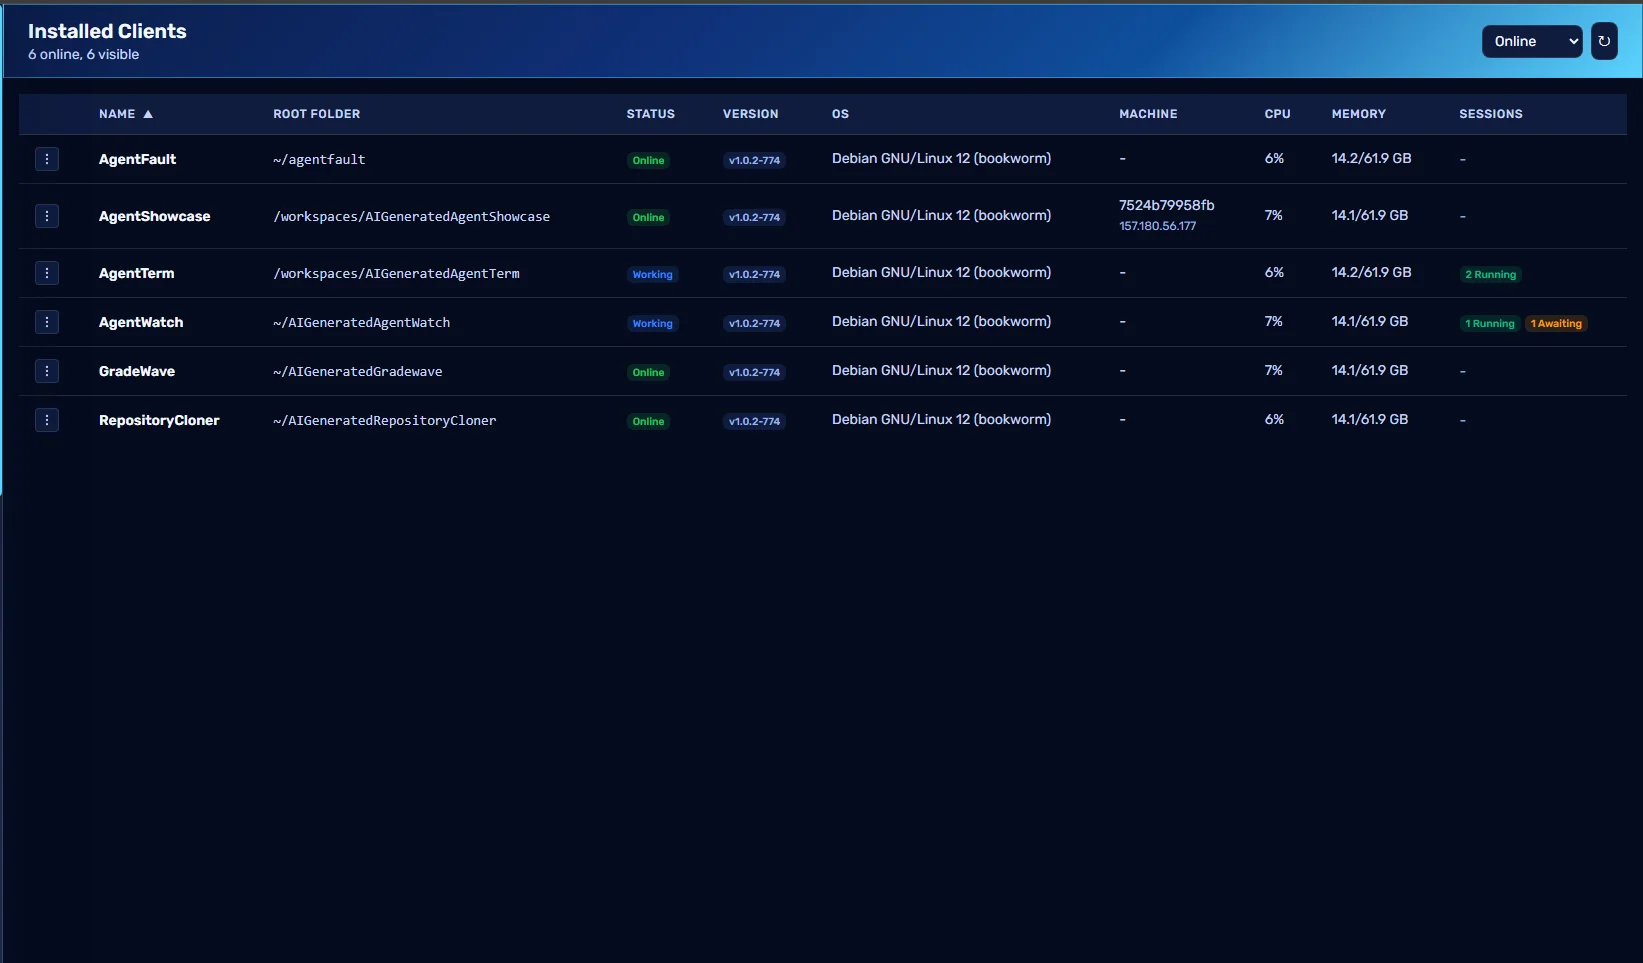Open the AgentTerm row actions menu

pyautogui.click(x=46, y=273)
